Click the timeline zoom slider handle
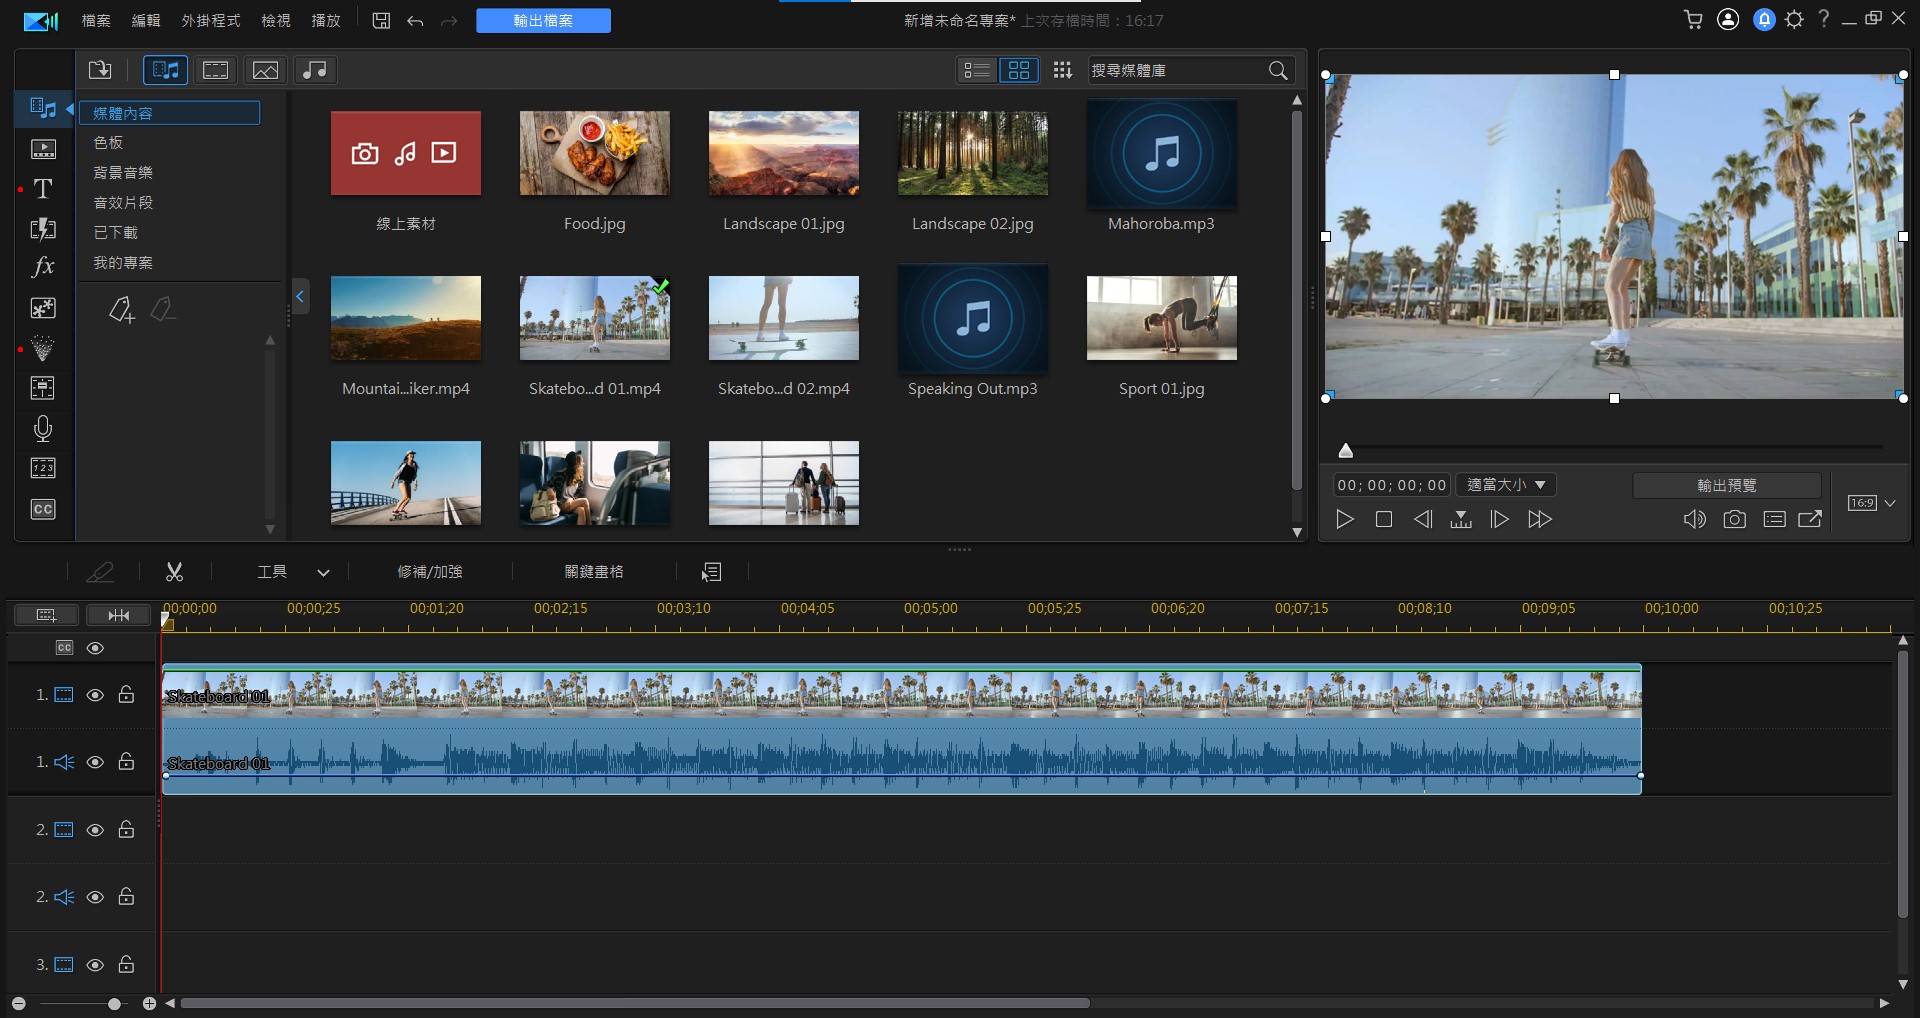The height and width of the screenshot is (1018, 1920). point(114,1003)
